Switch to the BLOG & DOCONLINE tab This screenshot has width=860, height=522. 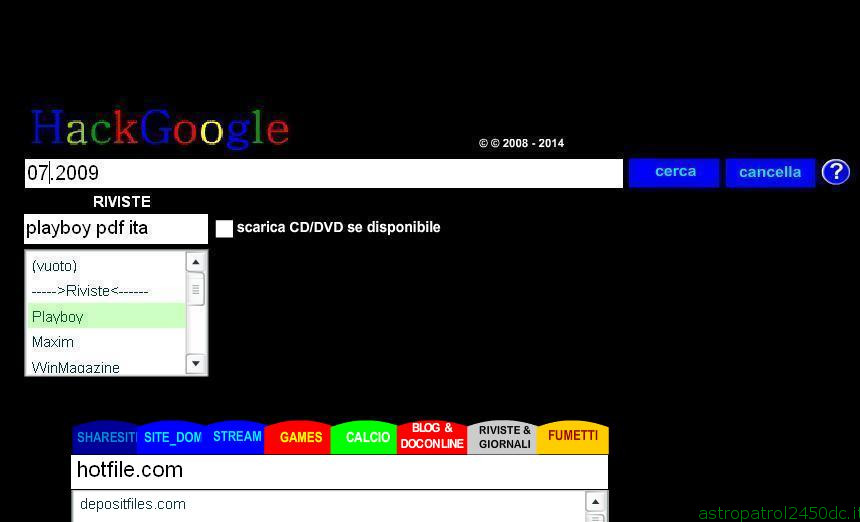point(432,438)
